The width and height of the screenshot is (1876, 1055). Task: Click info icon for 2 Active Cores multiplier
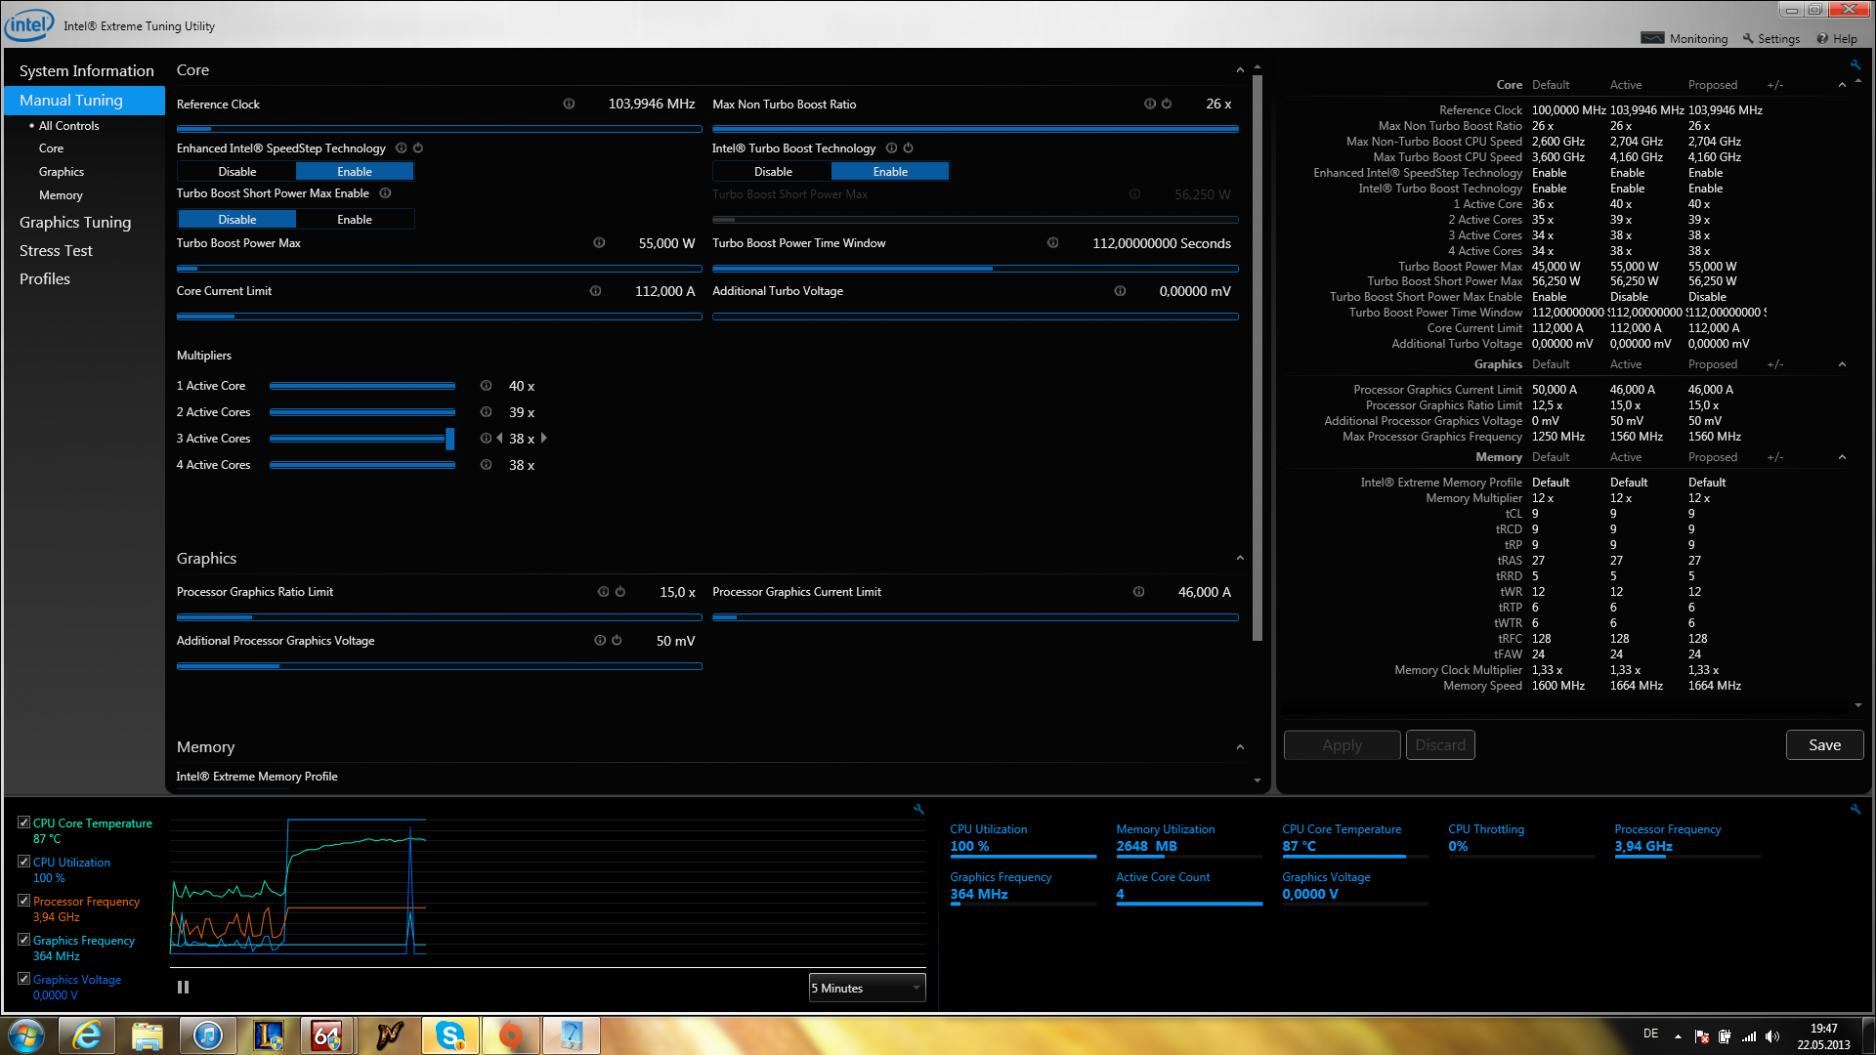pyautogui.click(x=486, y=412)
